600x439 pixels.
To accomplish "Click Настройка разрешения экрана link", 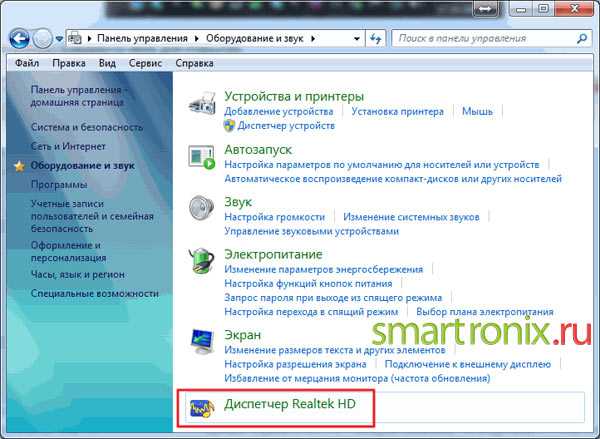I will tap(295, 364).
